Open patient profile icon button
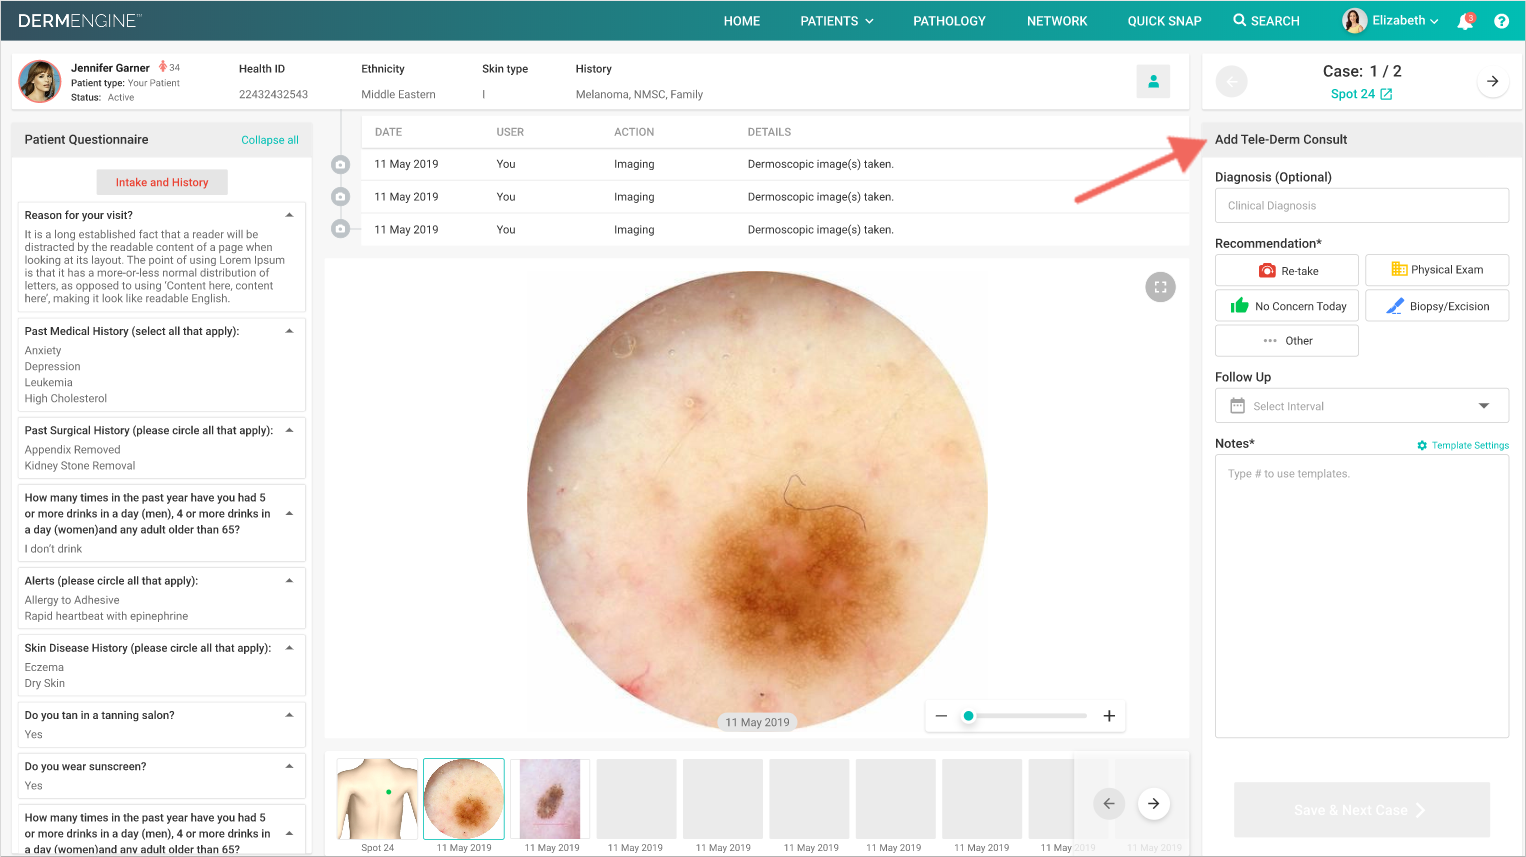Image resolution: width=1526 pixels, height=857 pixels. (x=1153, y=81)
